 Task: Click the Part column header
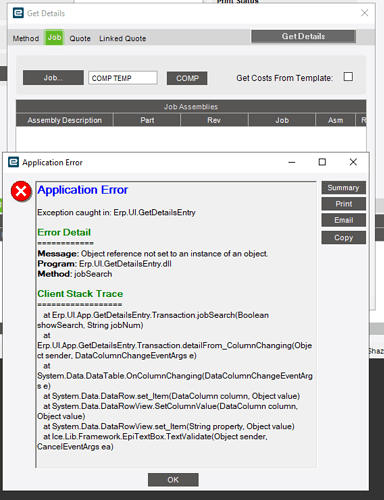(x=147, y=120)
